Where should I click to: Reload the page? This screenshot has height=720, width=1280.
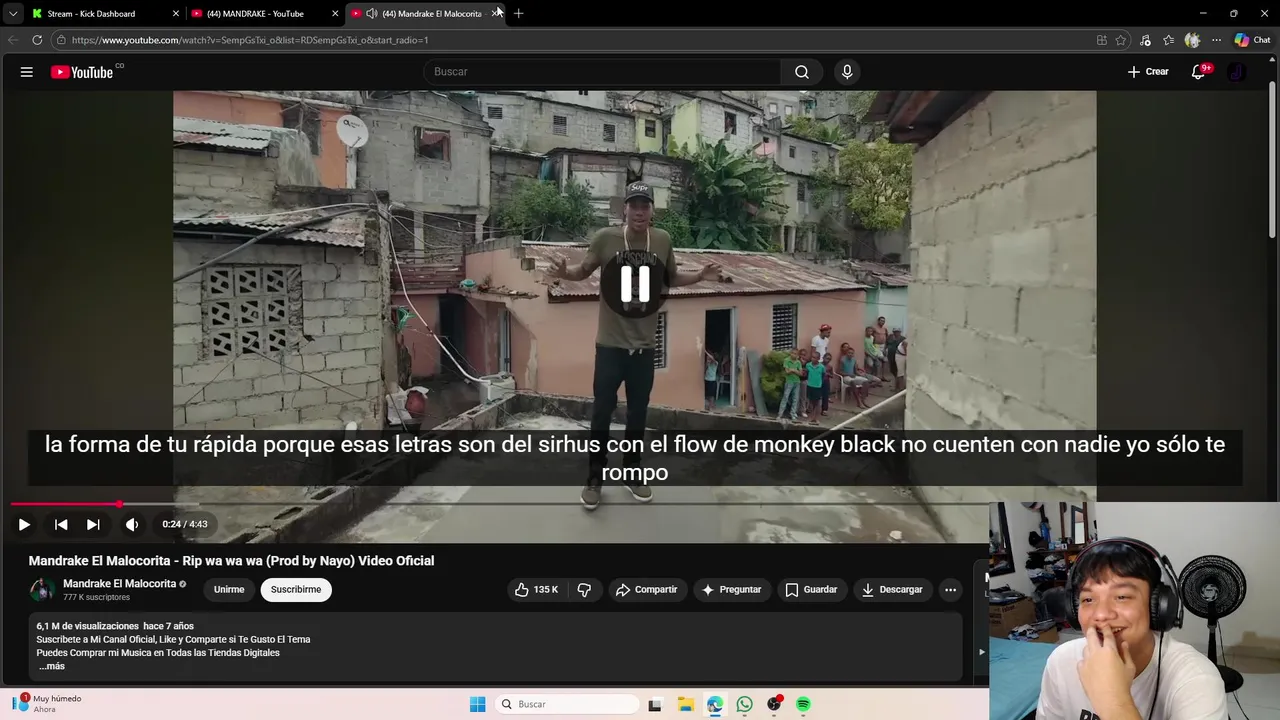[37, 40]
